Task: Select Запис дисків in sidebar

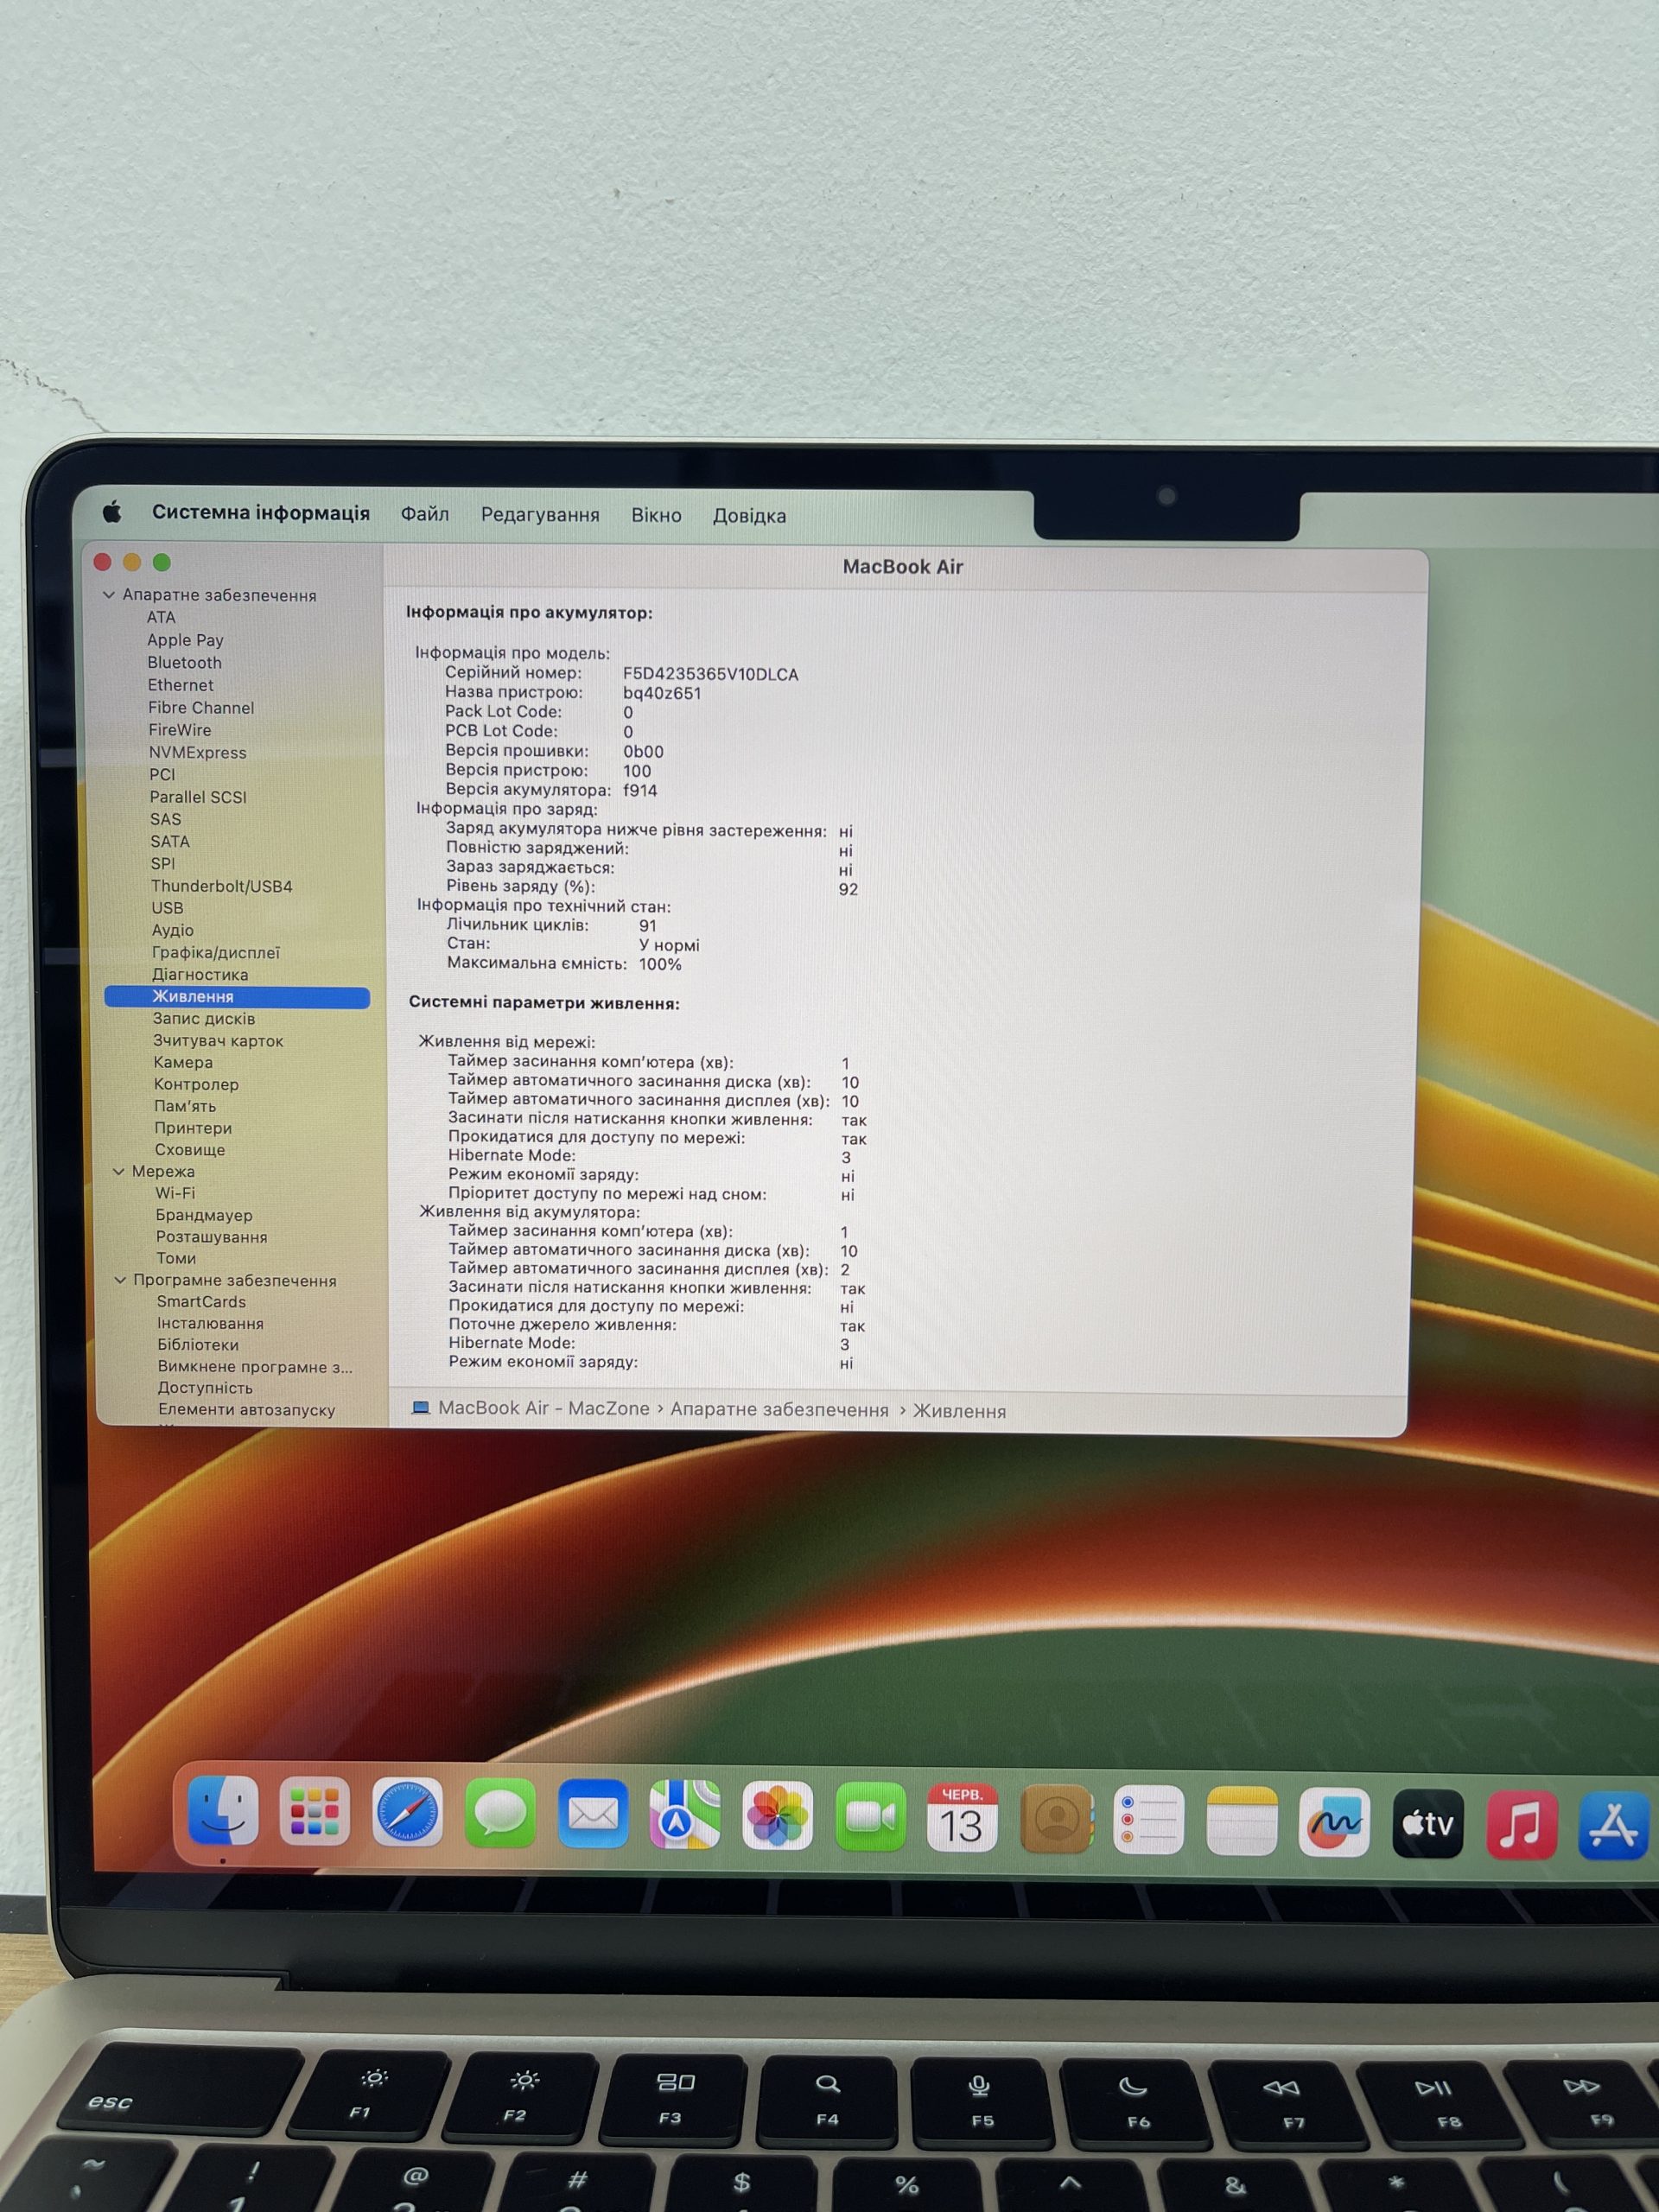Action: [x=204, y=1019]
